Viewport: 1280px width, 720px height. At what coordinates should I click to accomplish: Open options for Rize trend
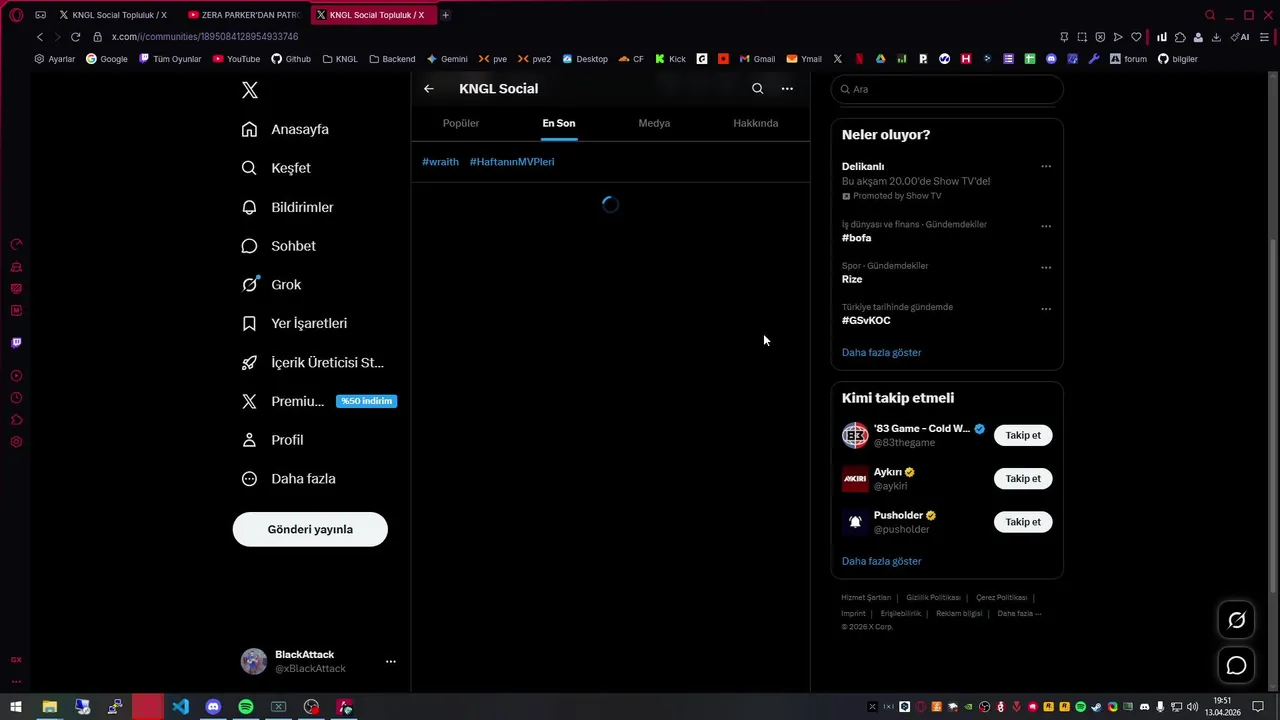click(x=1046, y=268)
